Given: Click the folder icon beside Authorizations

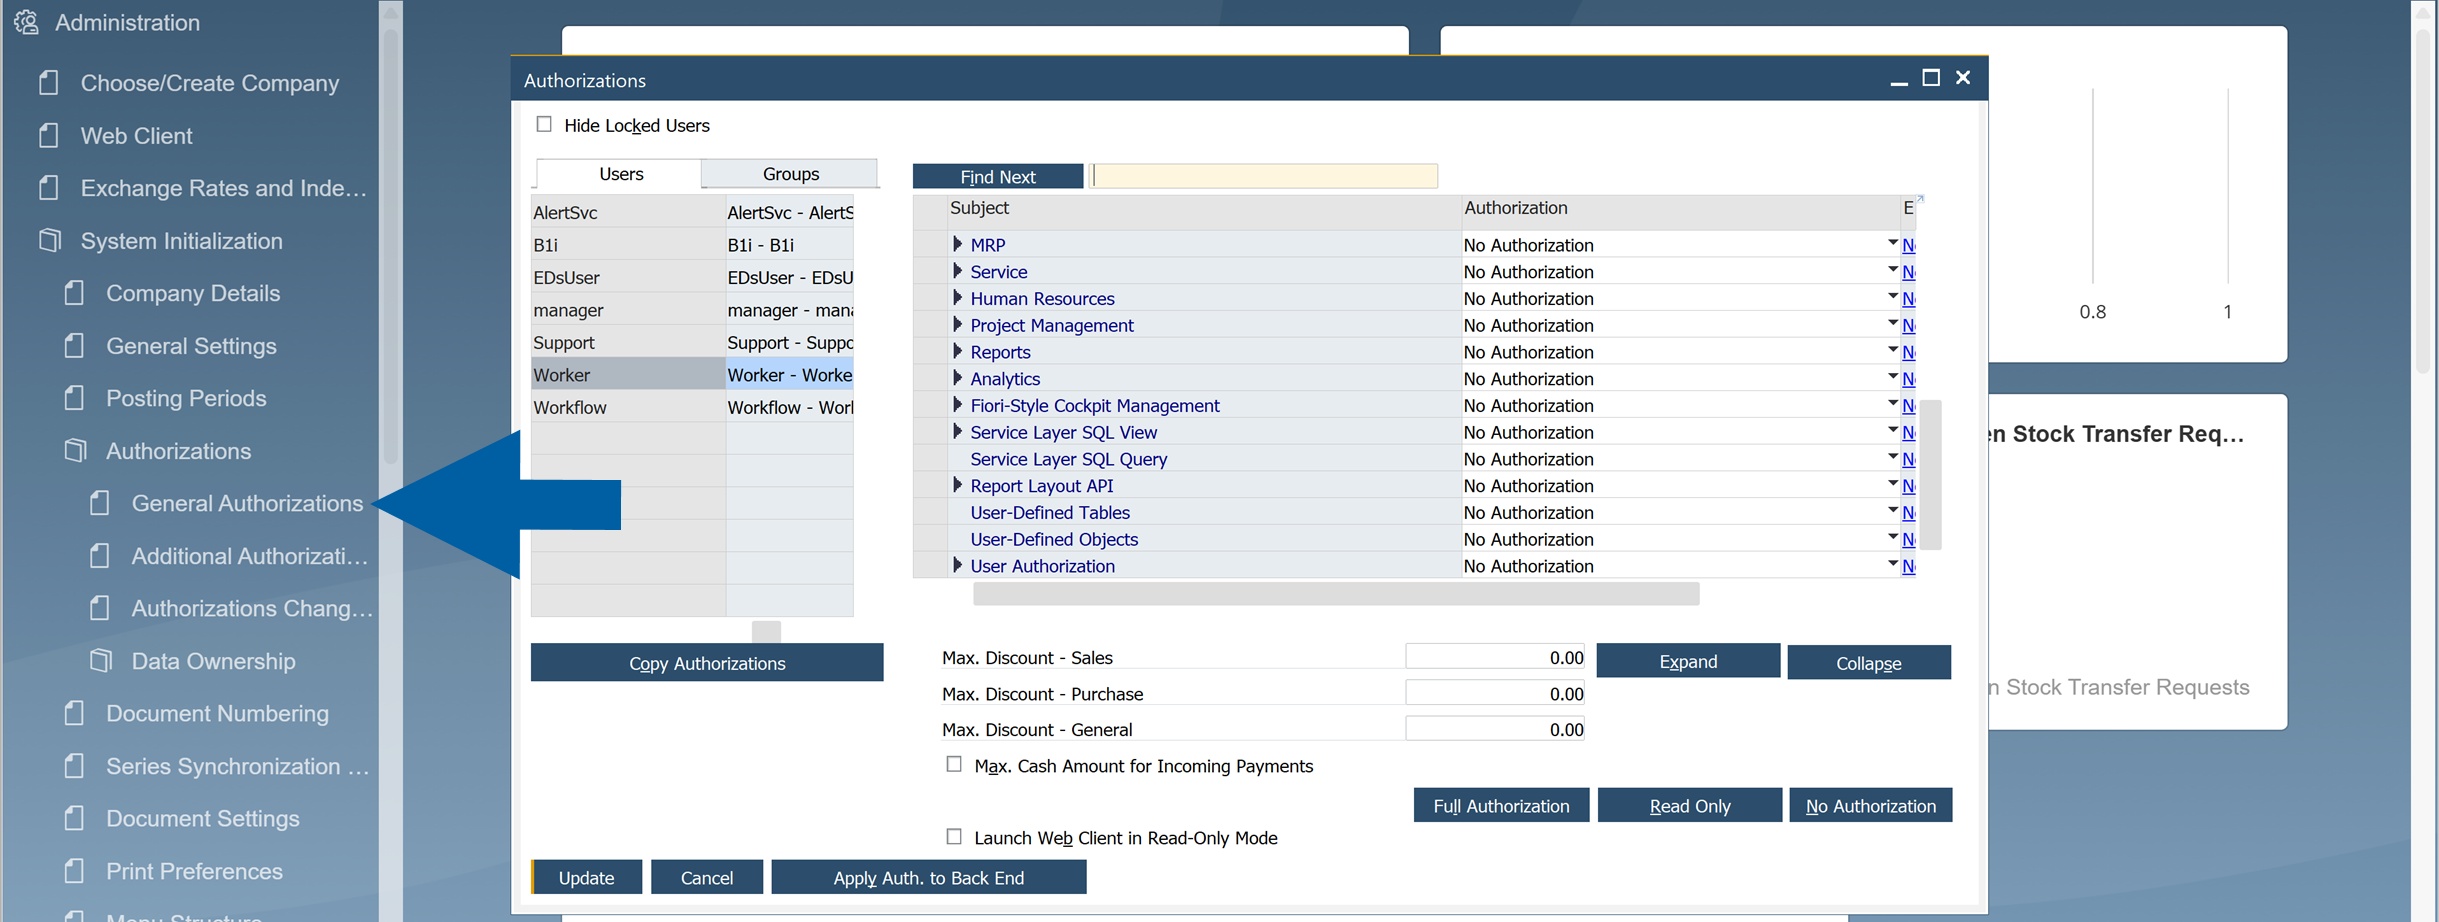Looking at the screenshot, I should 74,450.
